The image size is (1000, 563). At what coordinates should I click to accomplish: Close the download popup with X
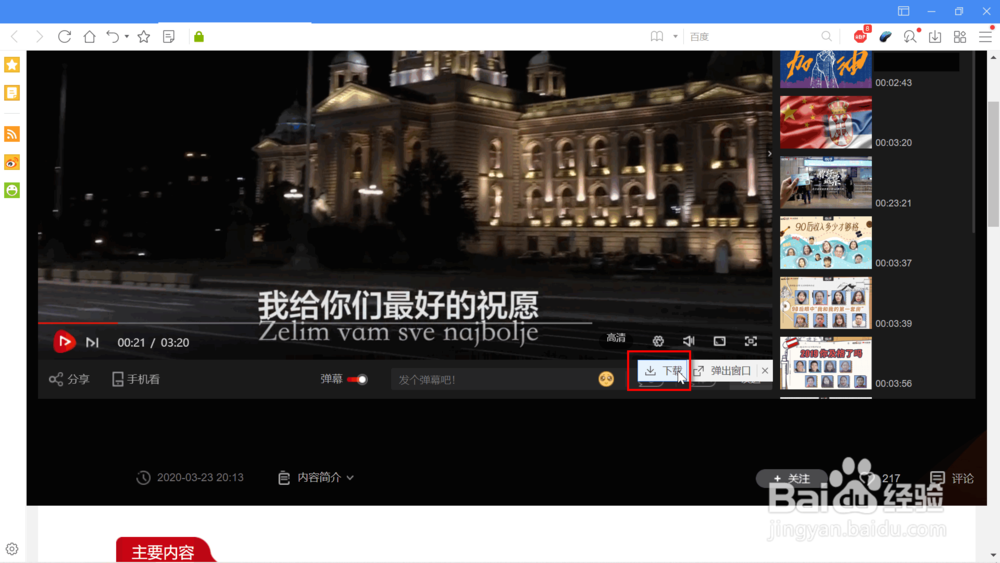pyautogui.click(x=765, y=370)
